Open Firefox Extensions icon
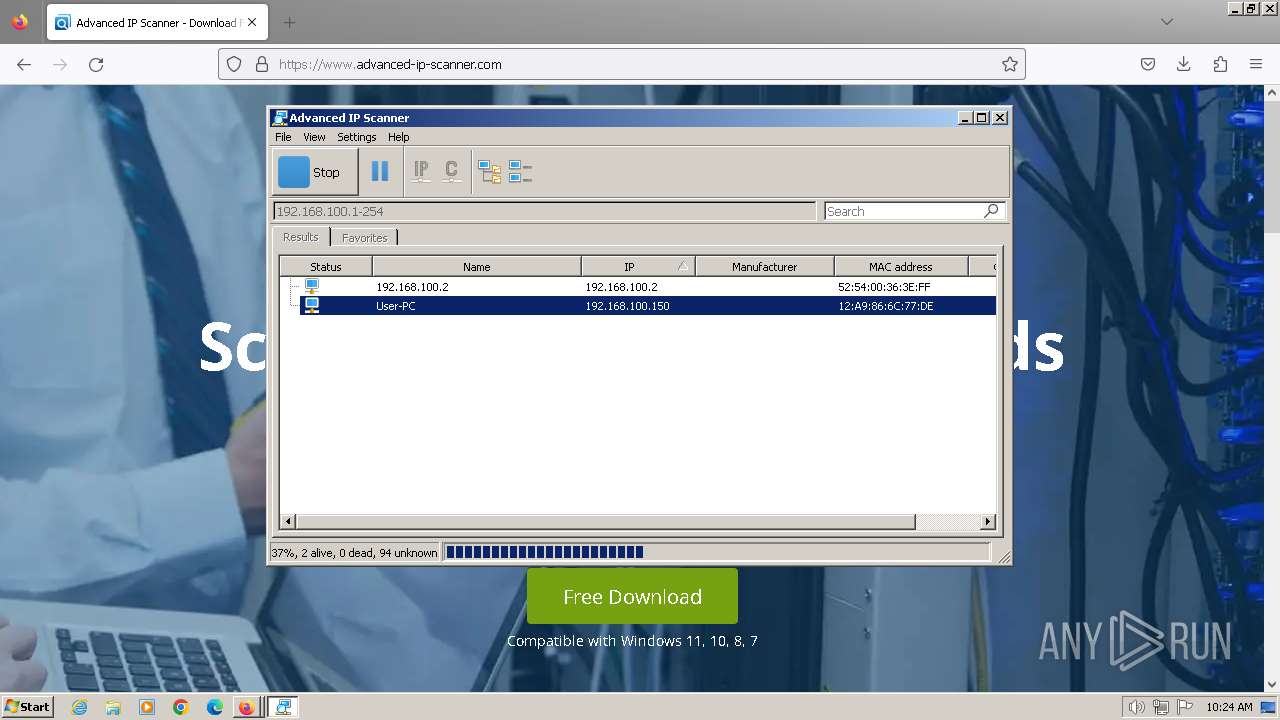The height and width of the screenshot is (720, 1280). [1220, 64]
